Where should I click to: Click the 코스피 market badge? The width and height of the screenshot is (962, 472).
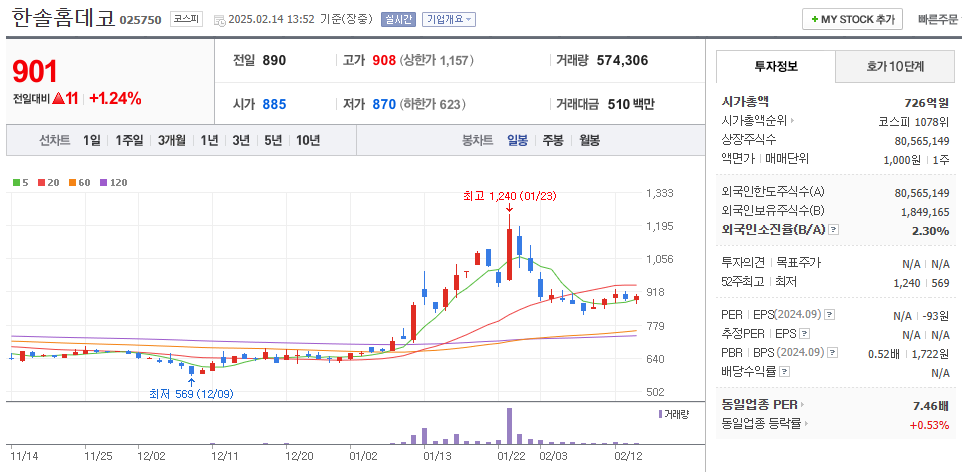[186, 19]
